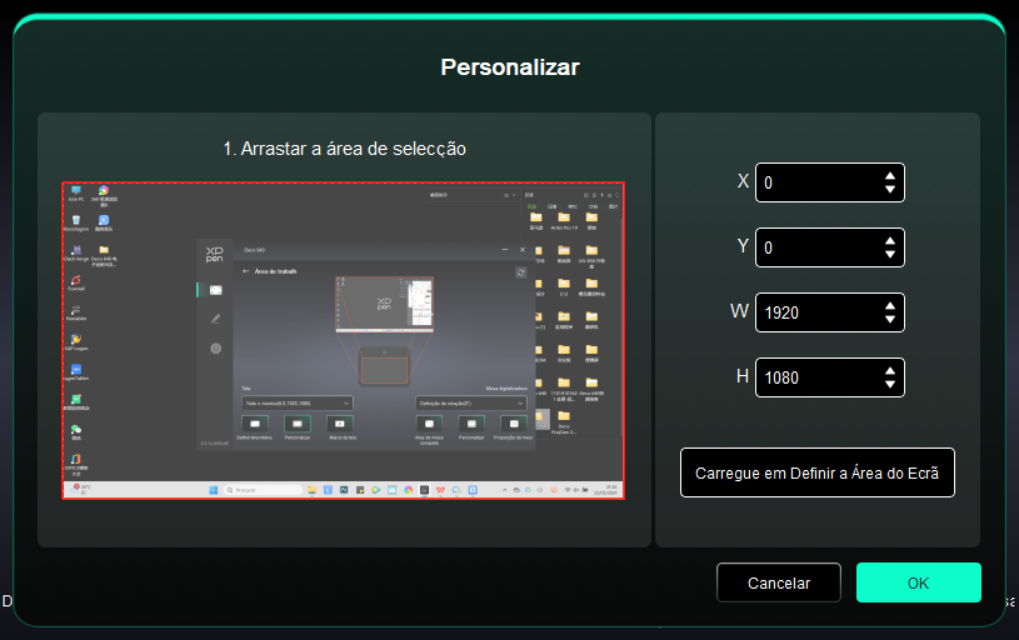Click inside the Y coordinate field

pos(815,248)
